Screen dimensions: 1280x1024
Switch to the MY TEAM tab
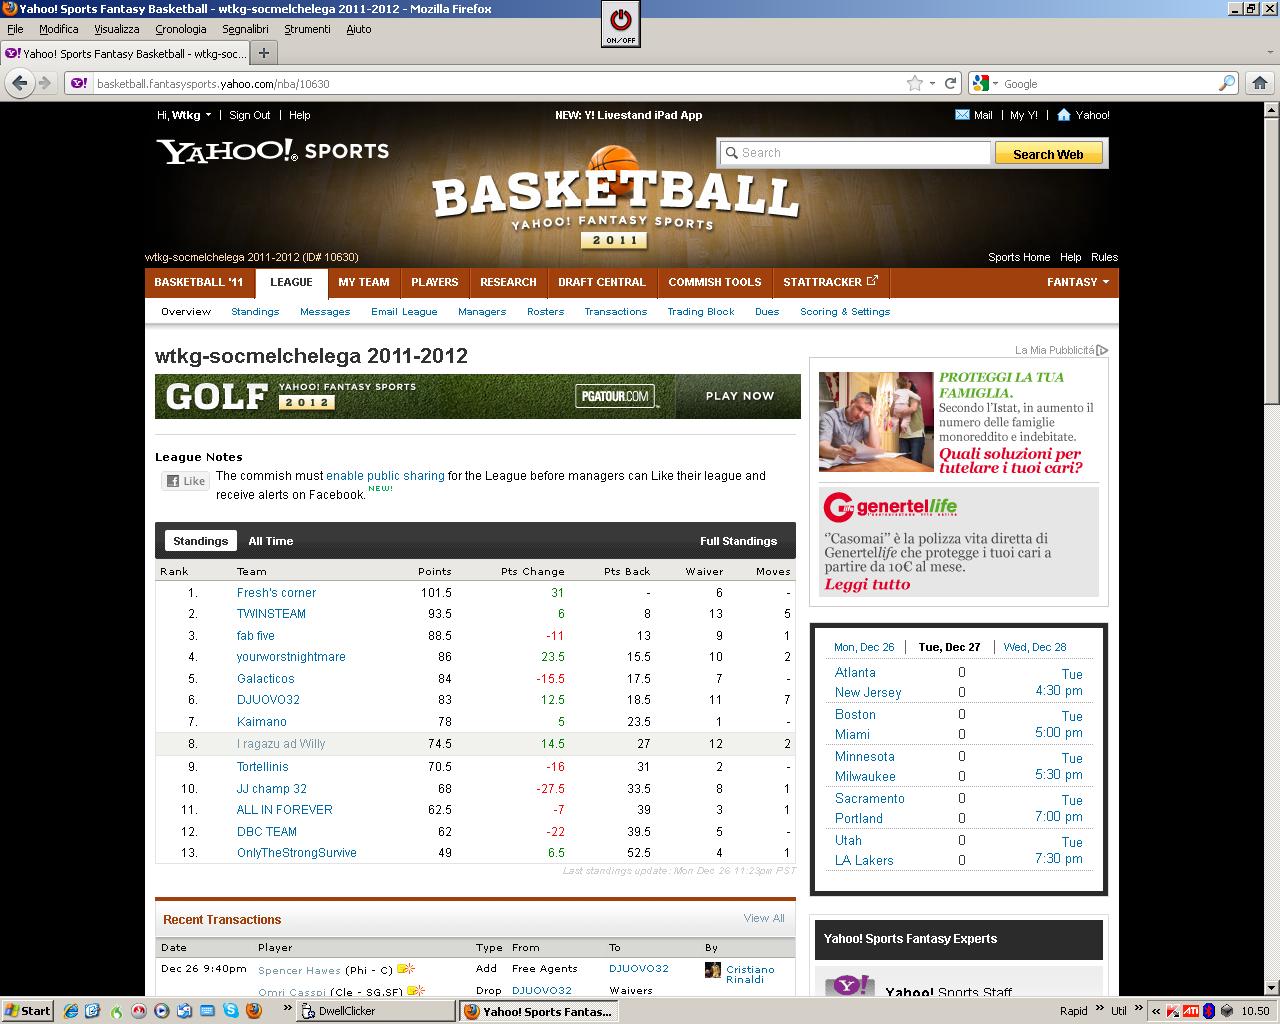click(363, 282)
